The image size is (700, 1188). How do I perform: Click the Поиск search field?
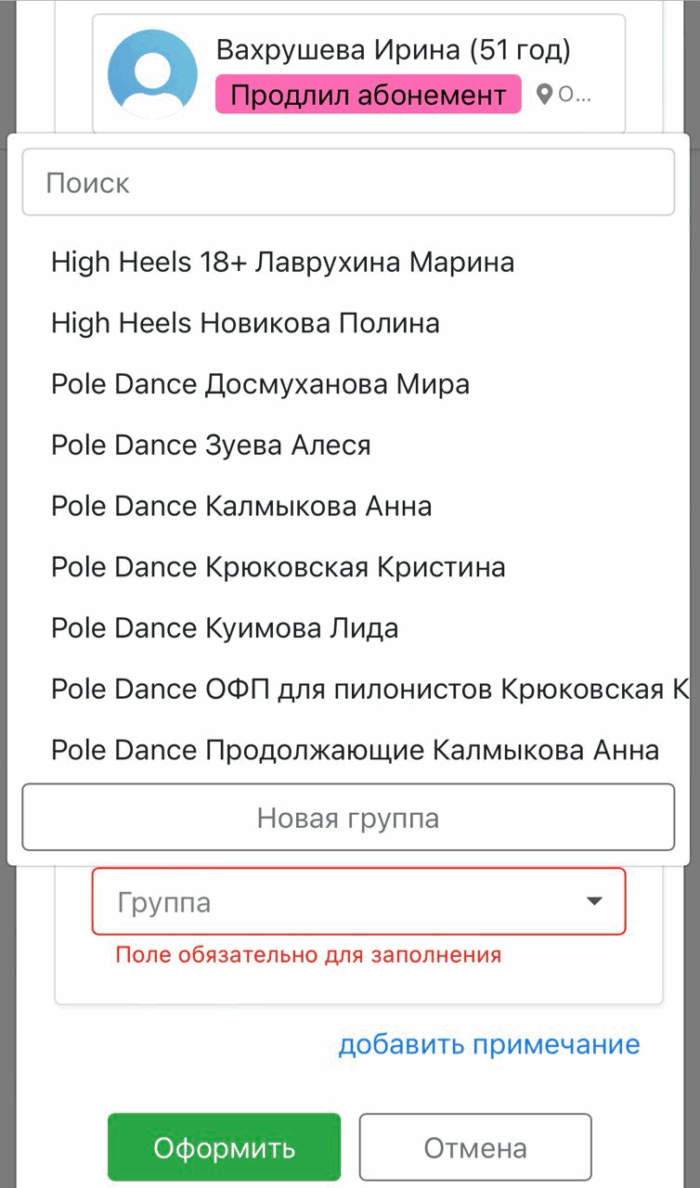348,183
